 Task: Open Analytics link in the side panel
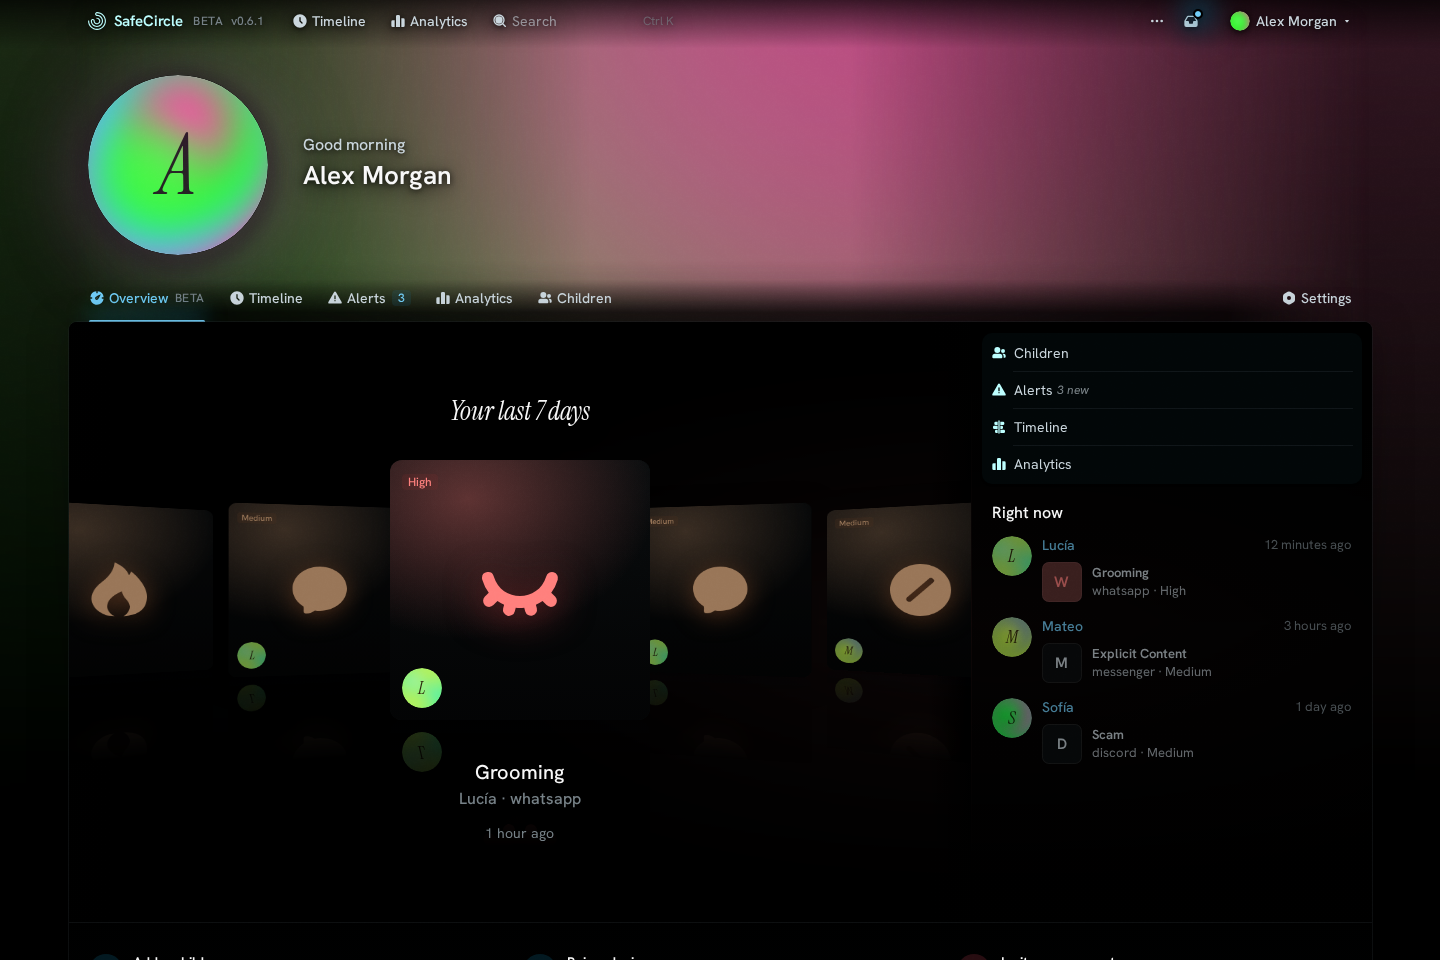pos(1172,464)
